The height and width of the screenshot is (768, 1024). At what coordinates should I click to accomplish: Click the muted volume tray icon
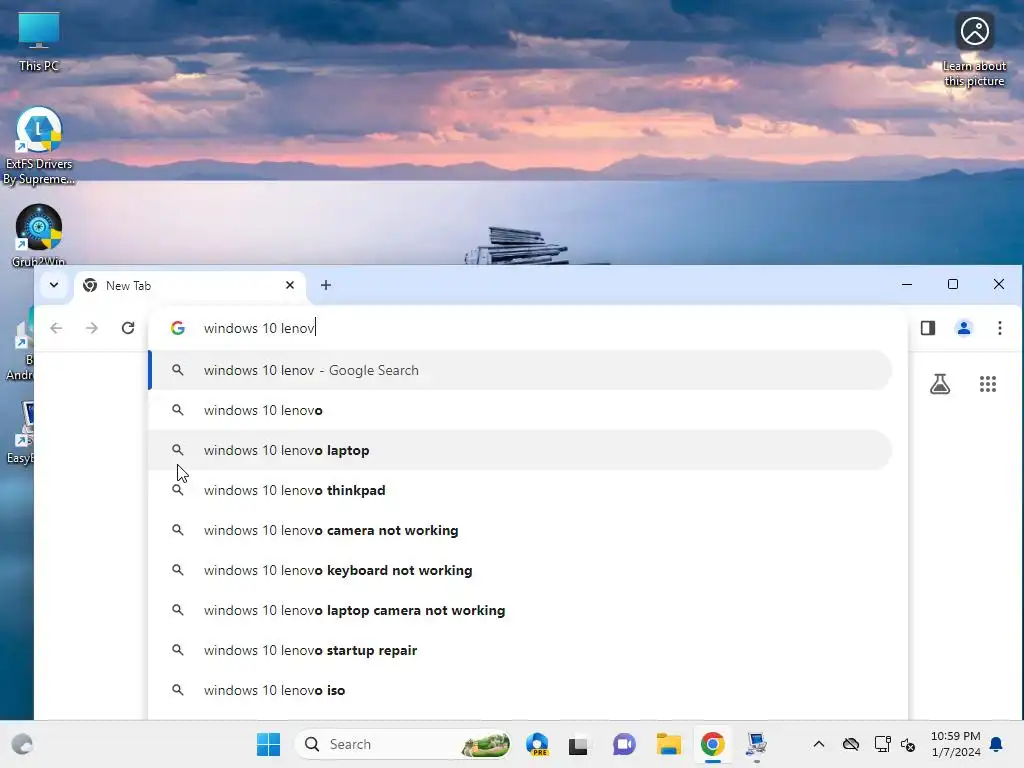(908, 744)
